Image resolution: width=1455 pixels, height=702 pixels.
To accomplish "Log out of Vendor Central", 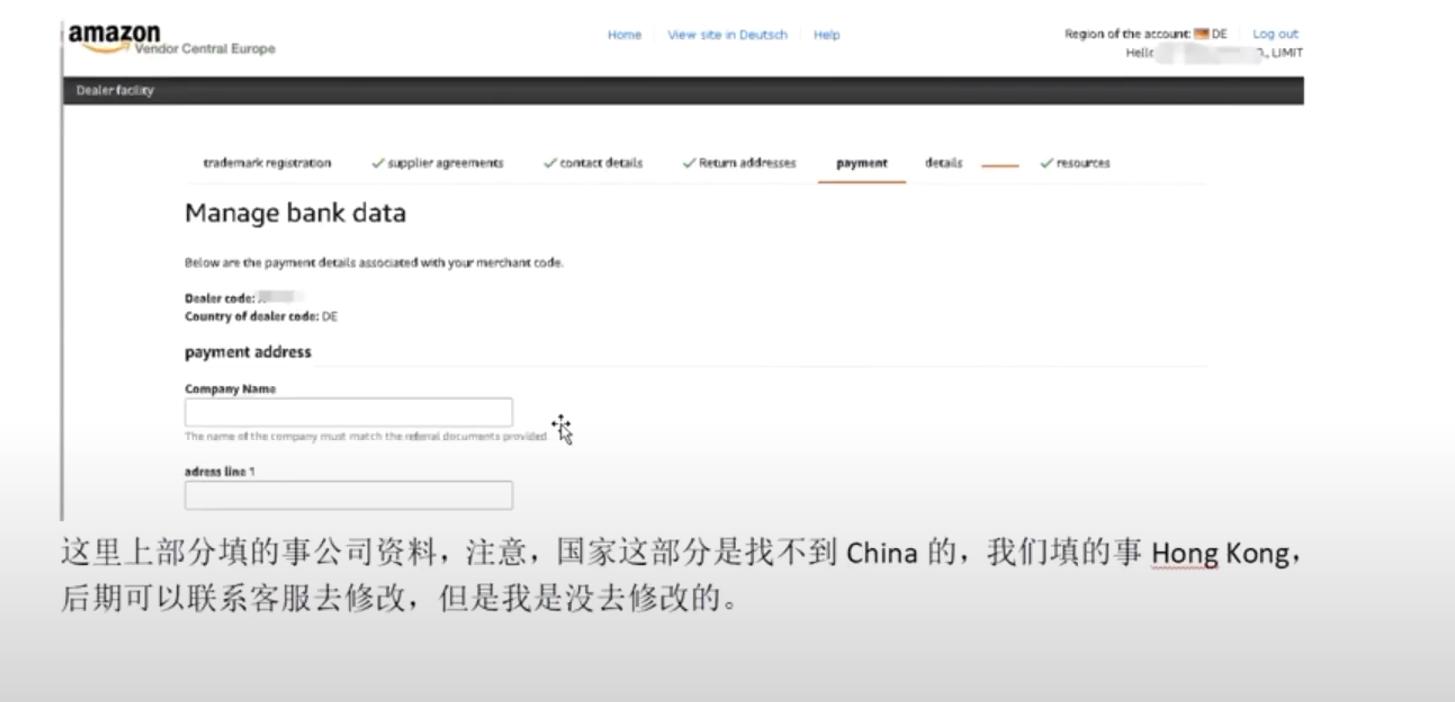I will pos(1274,33).
